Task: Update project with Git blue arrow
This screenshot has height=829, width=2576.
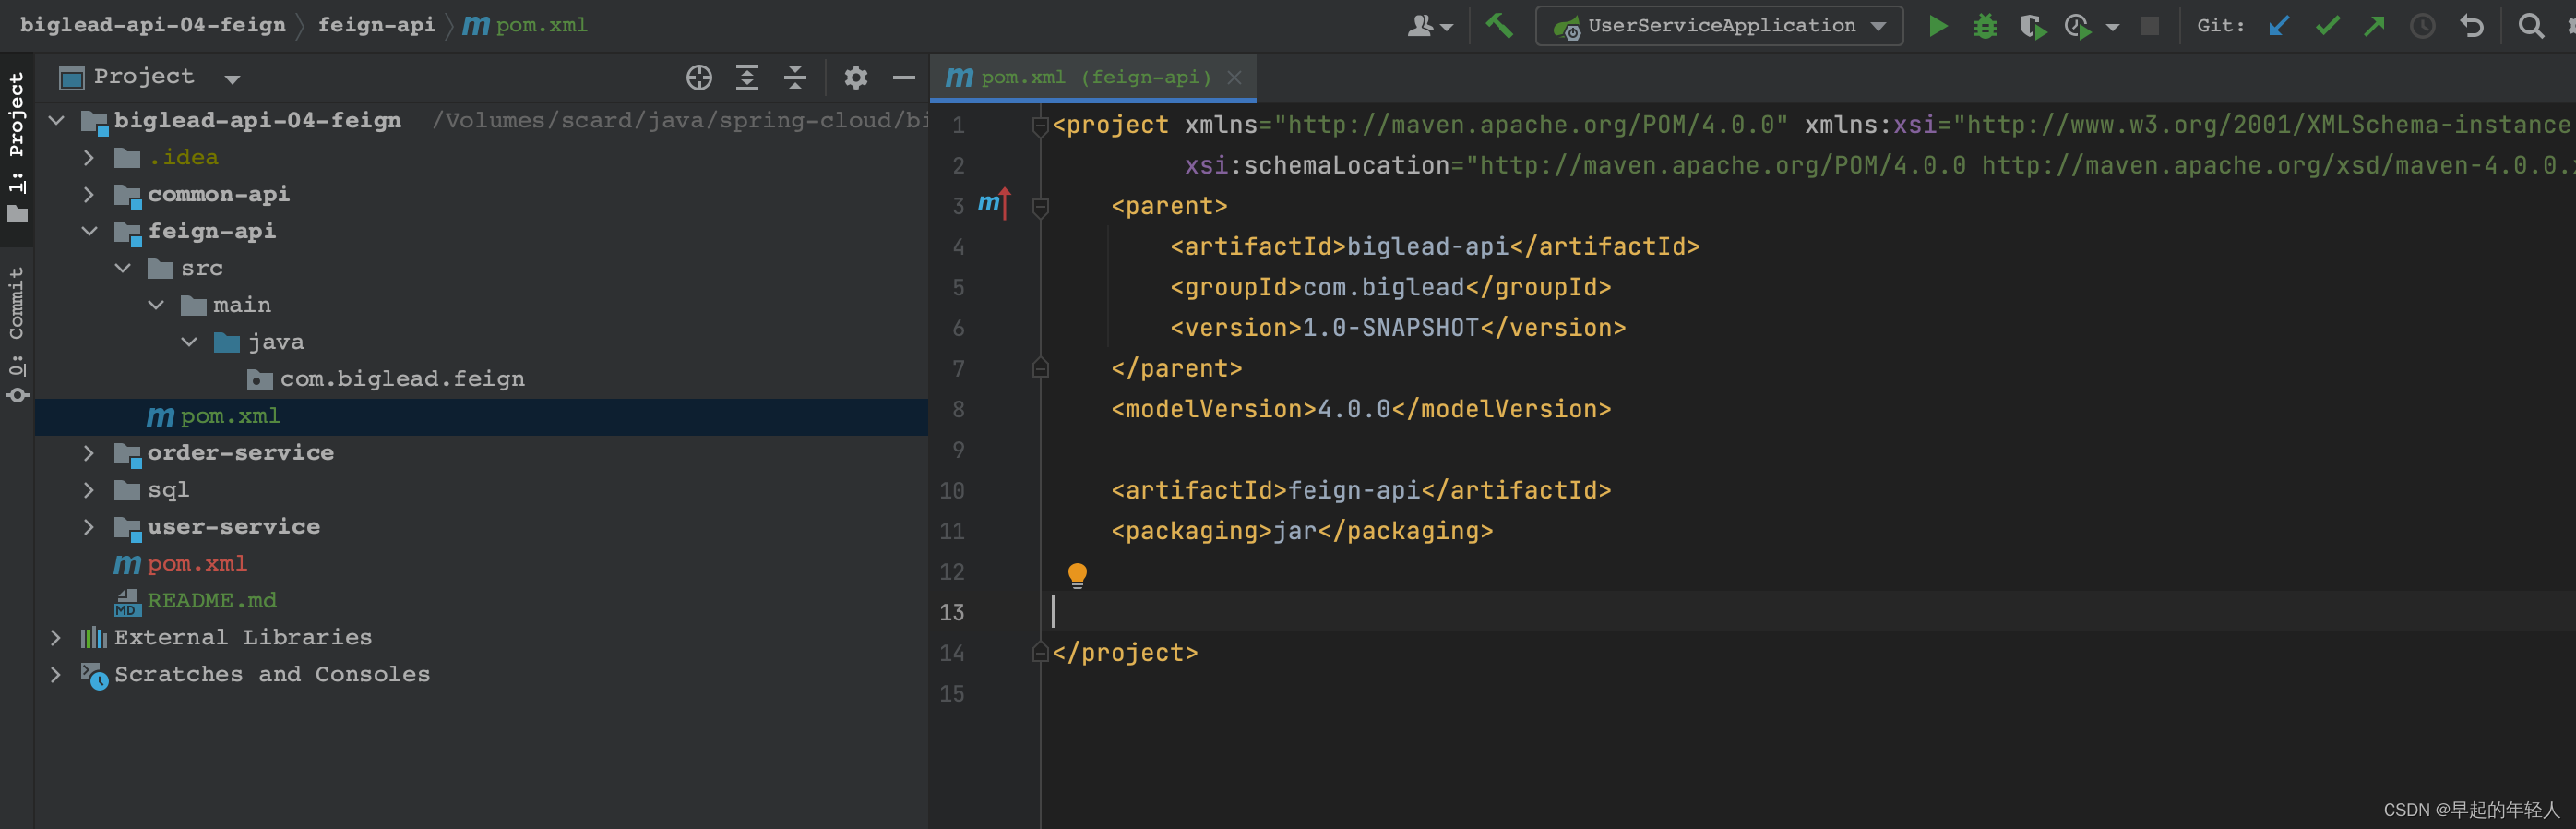Action: [2279, 26]
